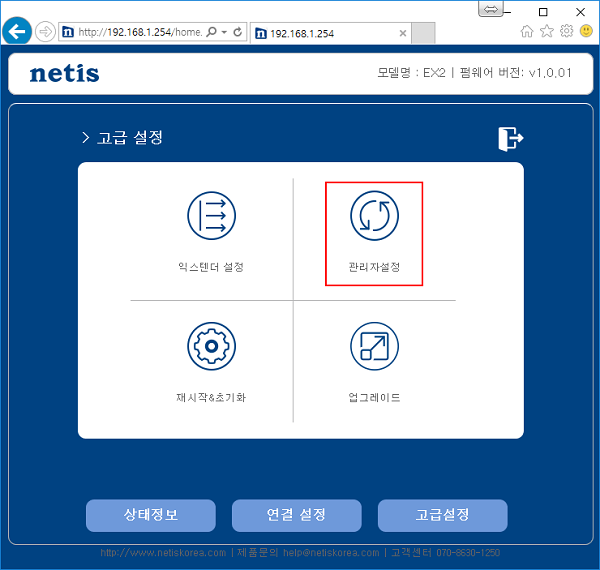Click the 익스텐더 설정 text label
This screenshot has height=570, width=600.
coord(211,267)
